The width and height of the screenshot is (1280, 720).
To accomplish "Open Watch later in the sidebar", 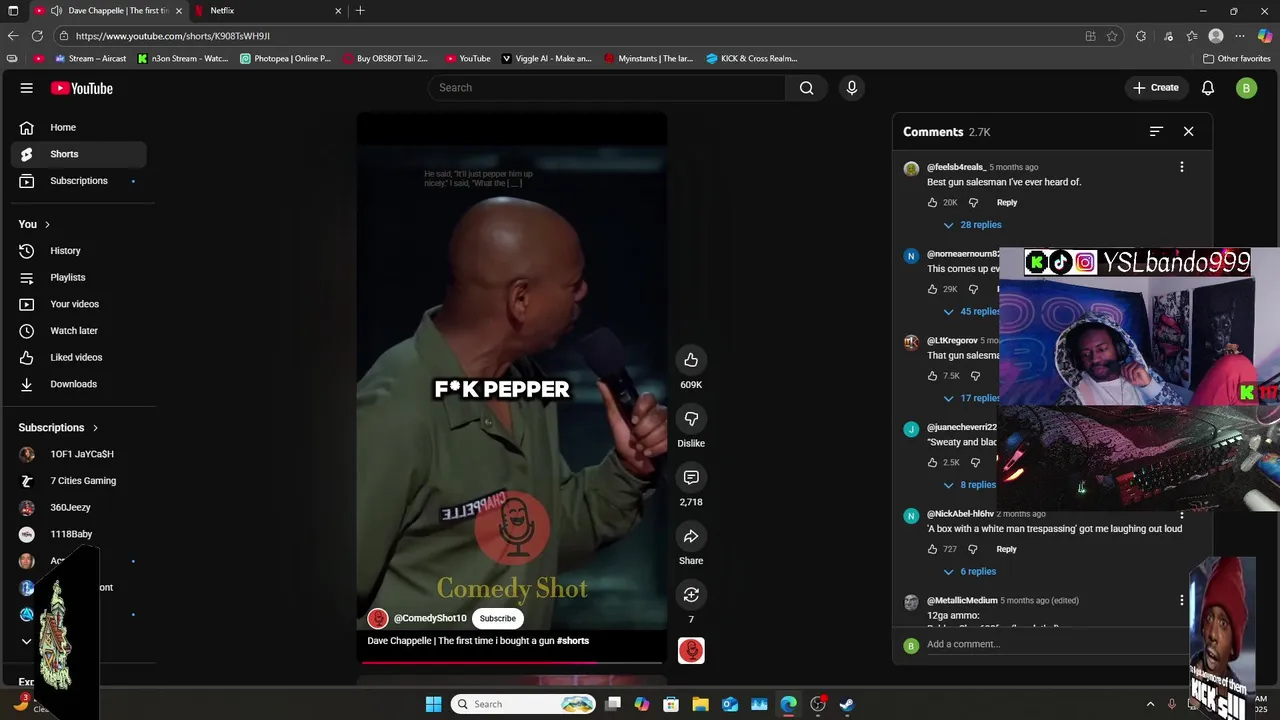I will (78, 331).
